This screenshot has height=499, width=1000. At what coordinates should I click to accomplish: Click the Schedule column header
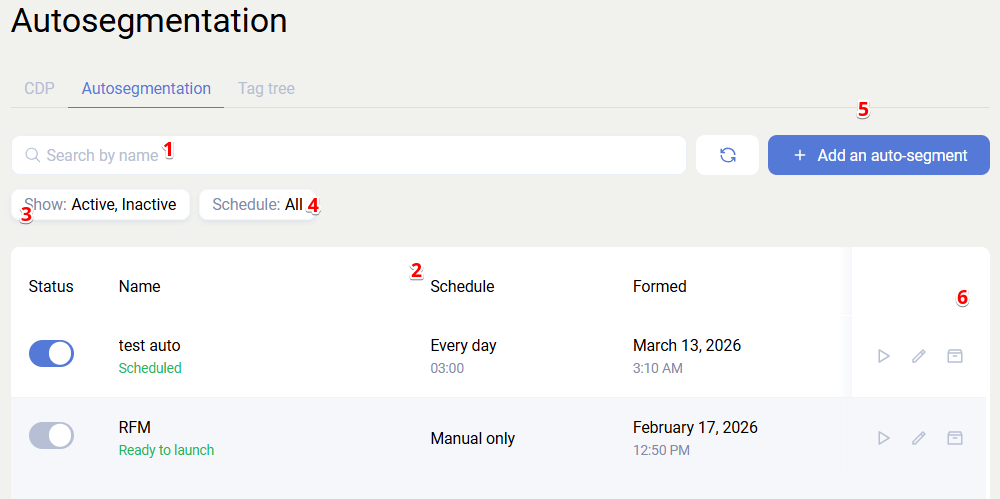coord(462,286)
